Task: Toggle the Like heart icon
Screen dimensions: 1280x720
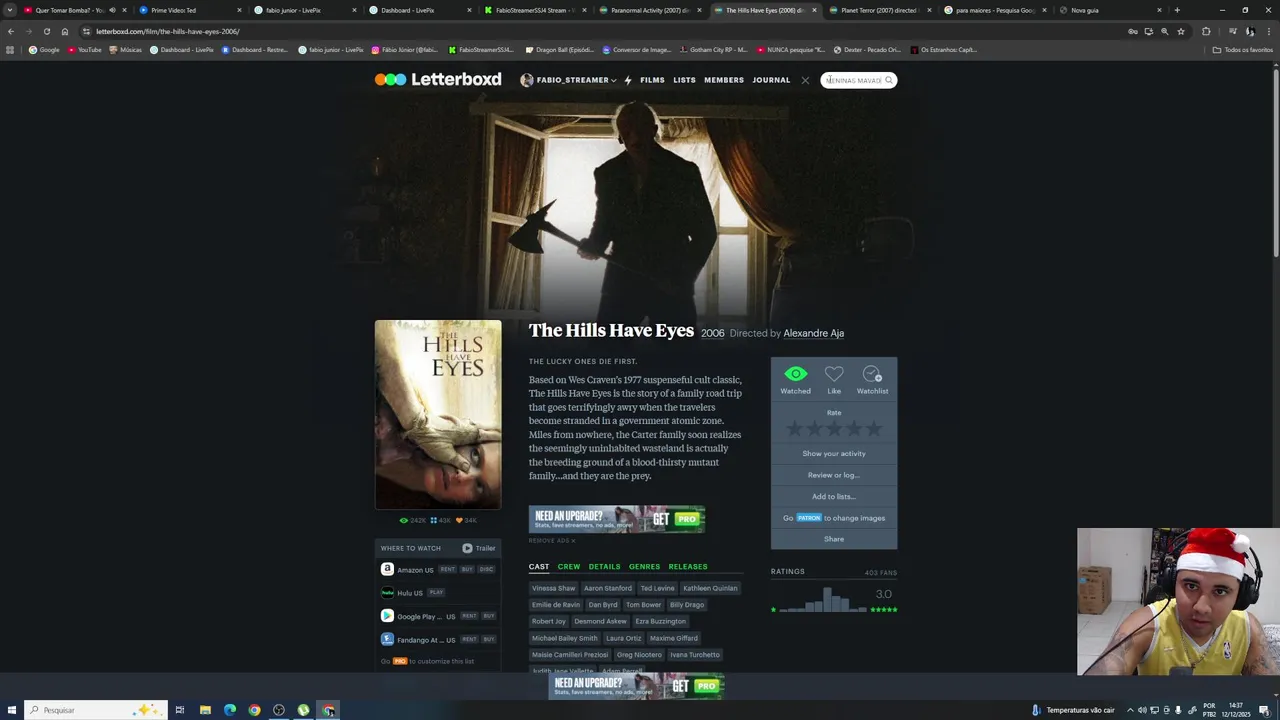Action: coord(834,374)
